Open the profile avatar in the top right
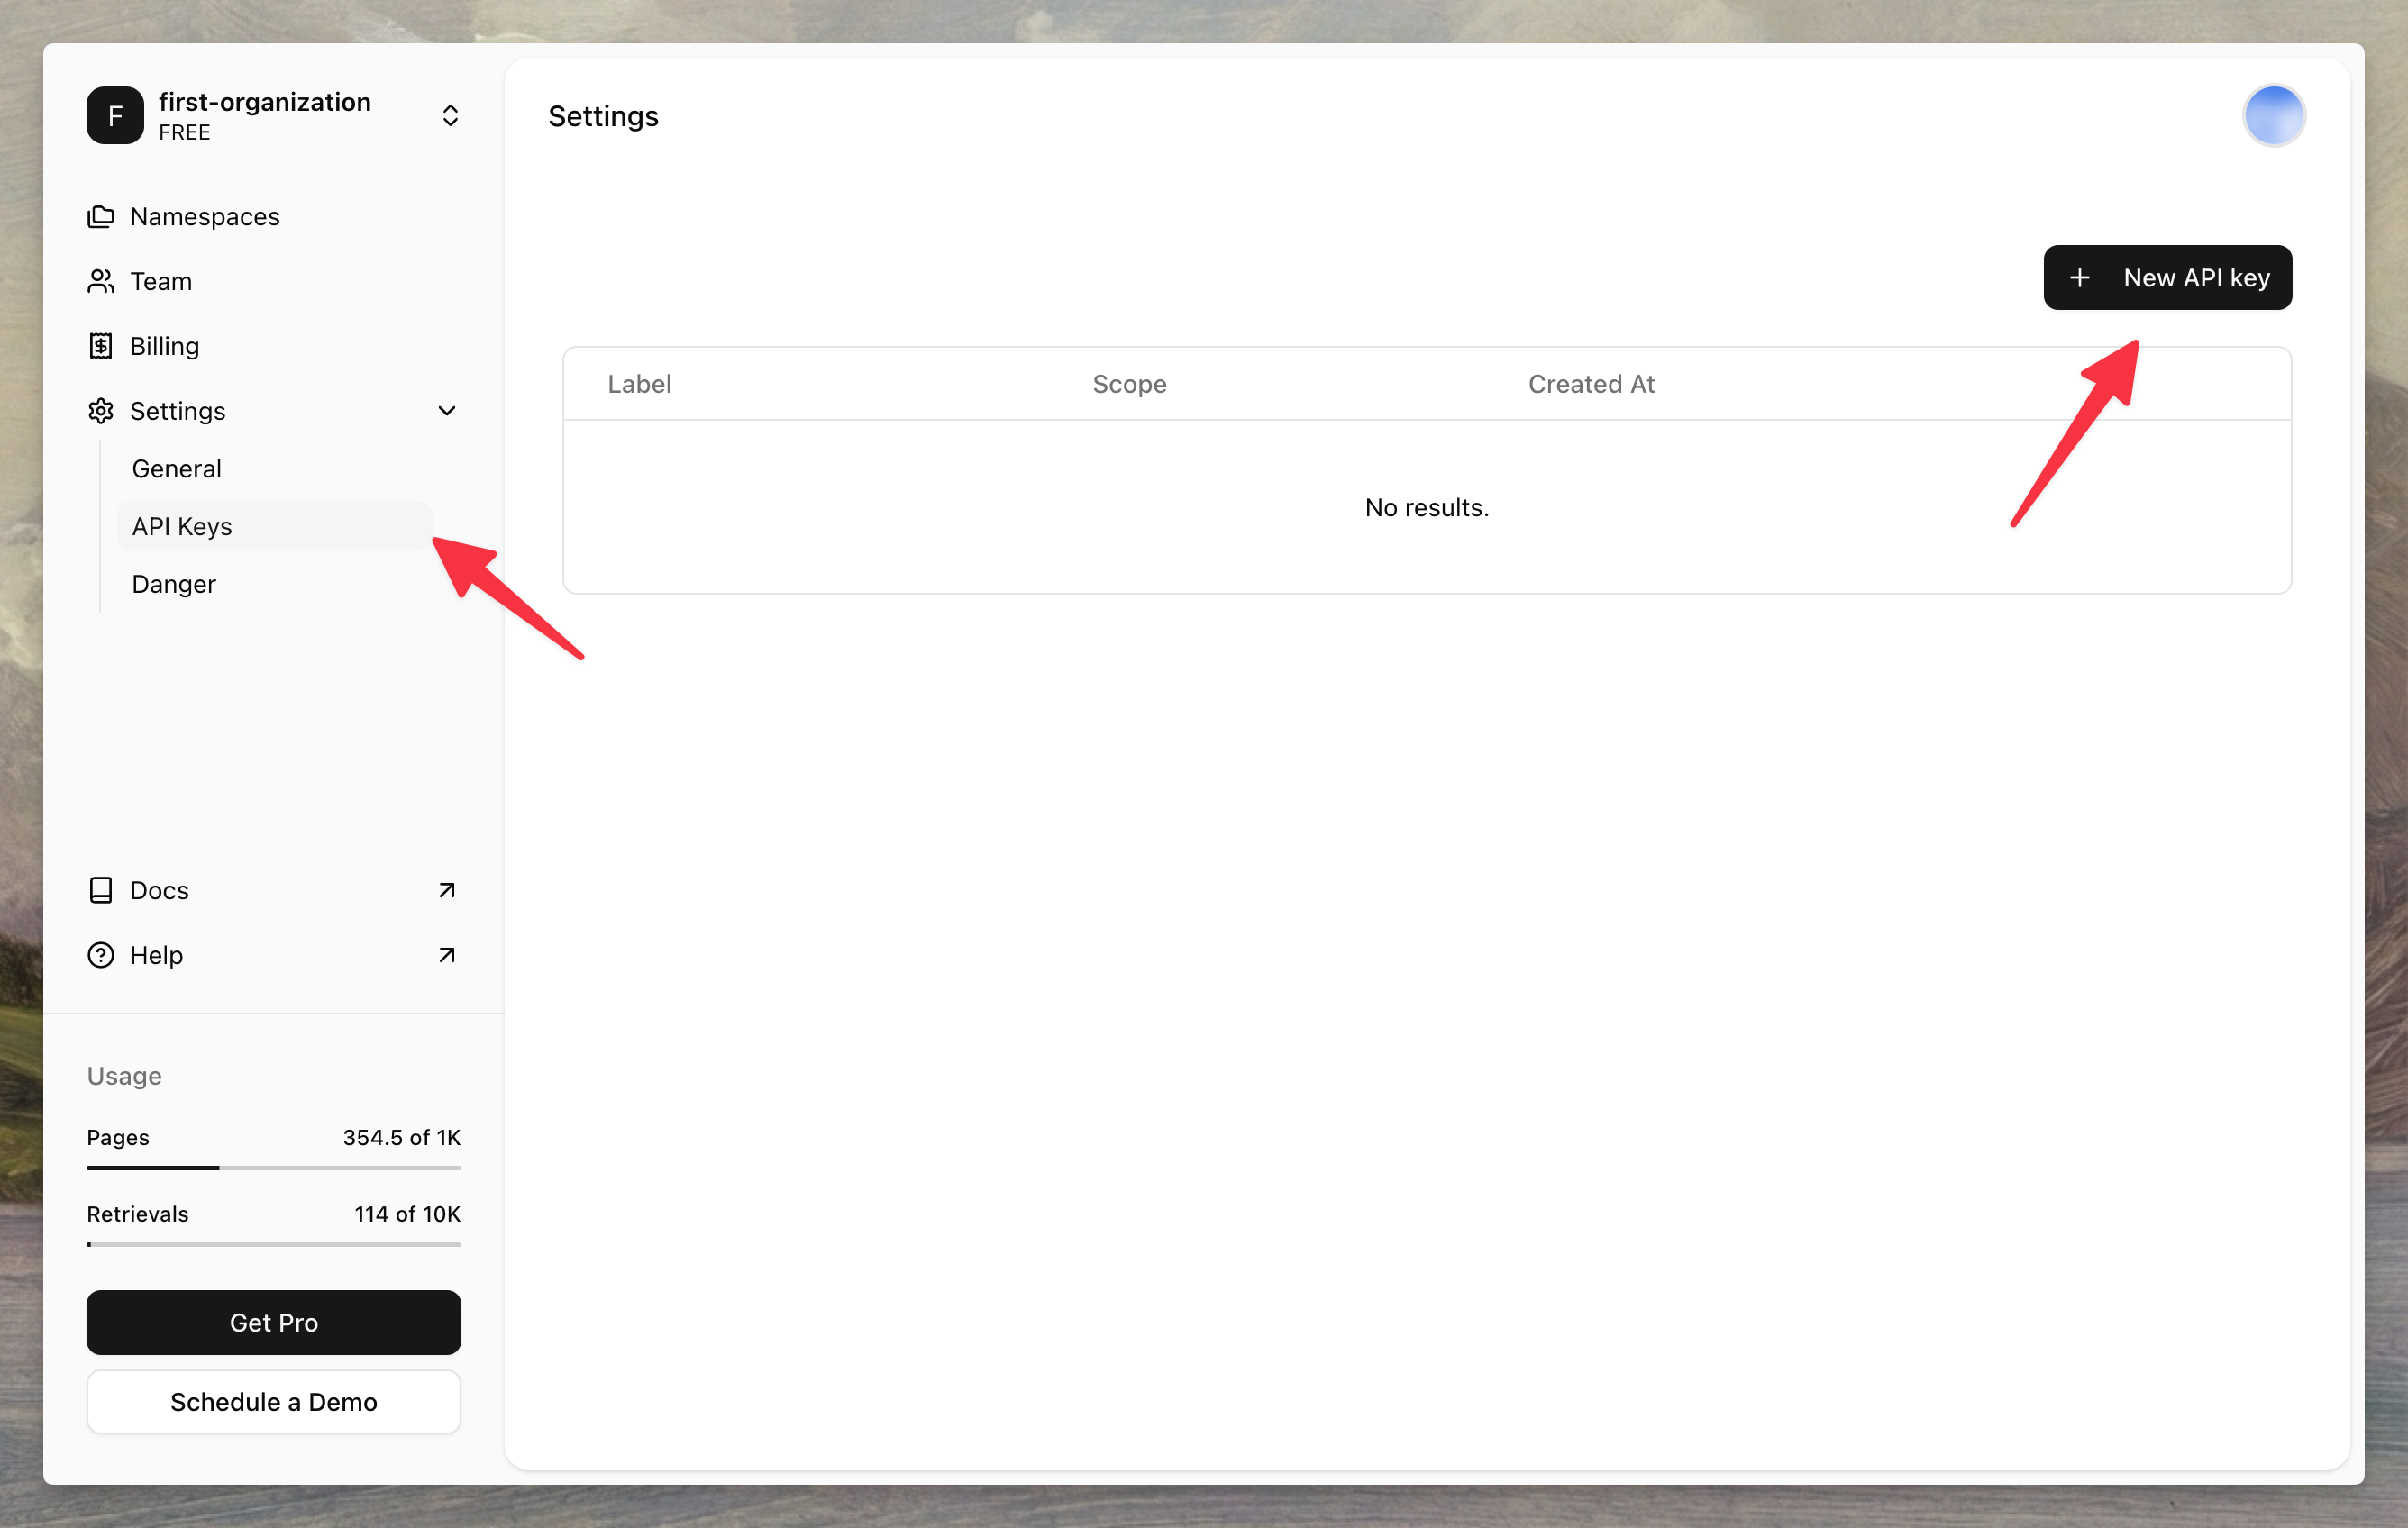The width and height of the screenshot is (2408, 1528). point(2273,115)
